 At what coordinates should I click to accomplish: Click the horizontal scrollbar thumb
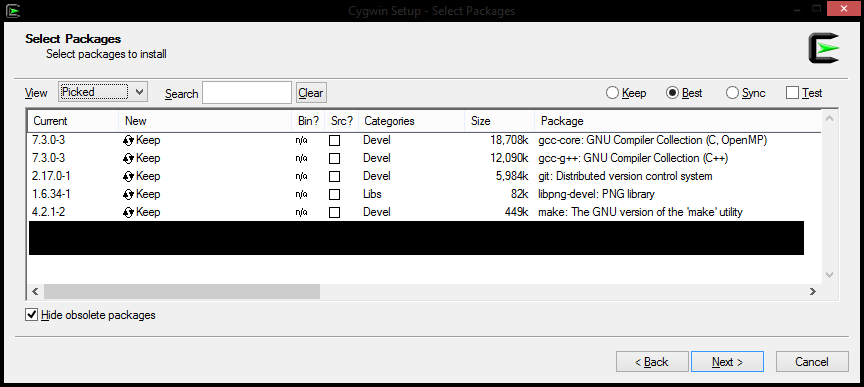(182, 292)
